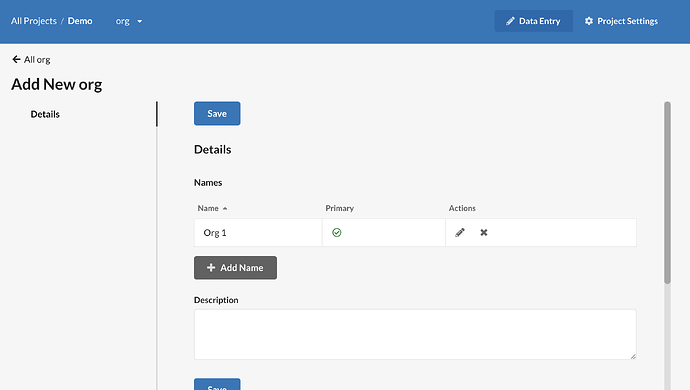Click the plus icon on Add Name
Viewport: 690px width, 390px height.
click(211, 268)
